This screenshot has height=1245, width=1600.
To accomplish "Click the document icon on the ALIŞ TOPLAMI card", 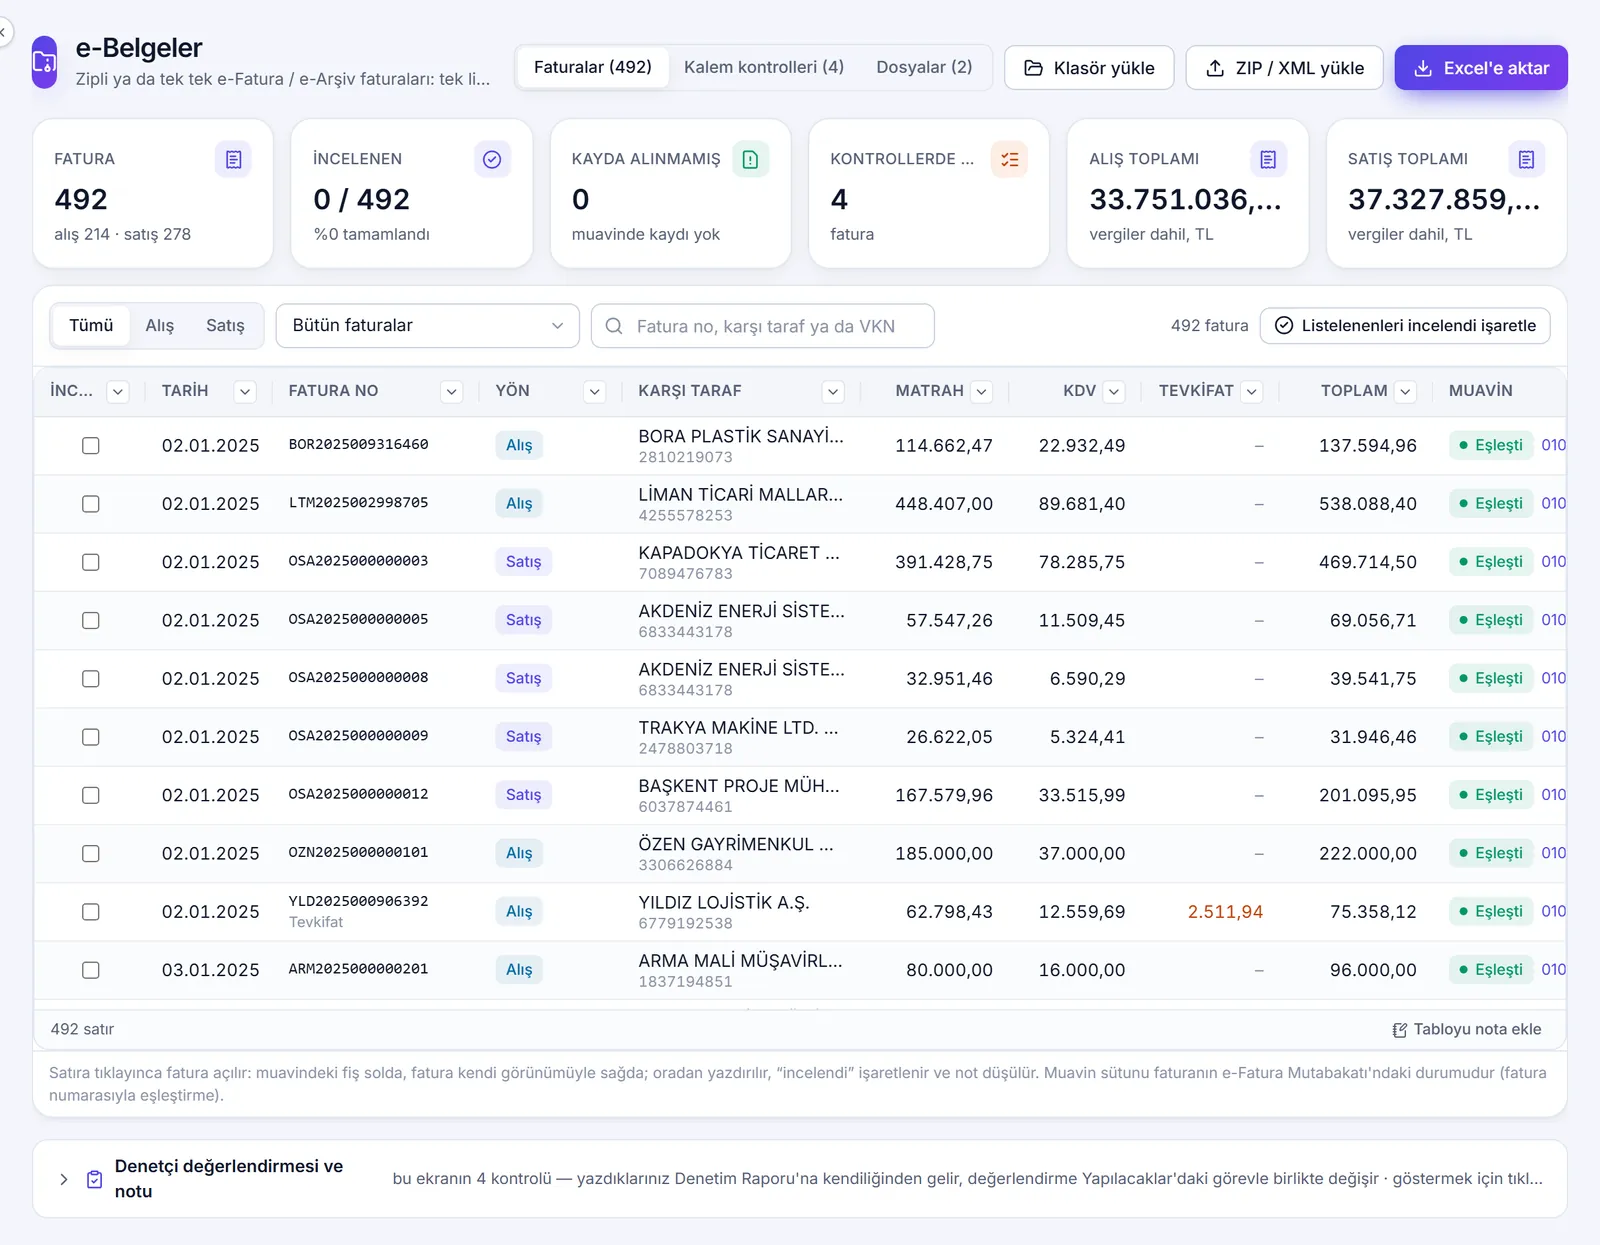I will point(1268,159).
